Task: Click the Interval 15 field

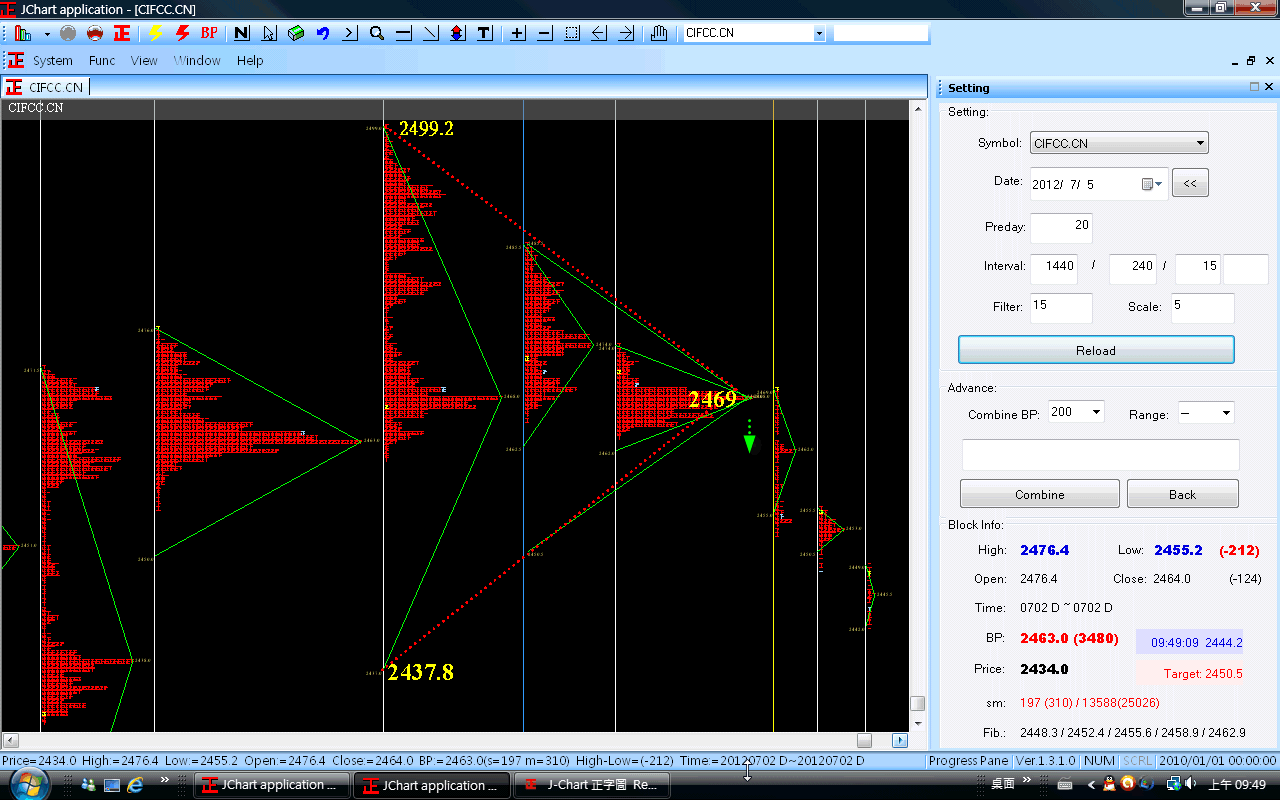Action: (x=1198, y=268)
